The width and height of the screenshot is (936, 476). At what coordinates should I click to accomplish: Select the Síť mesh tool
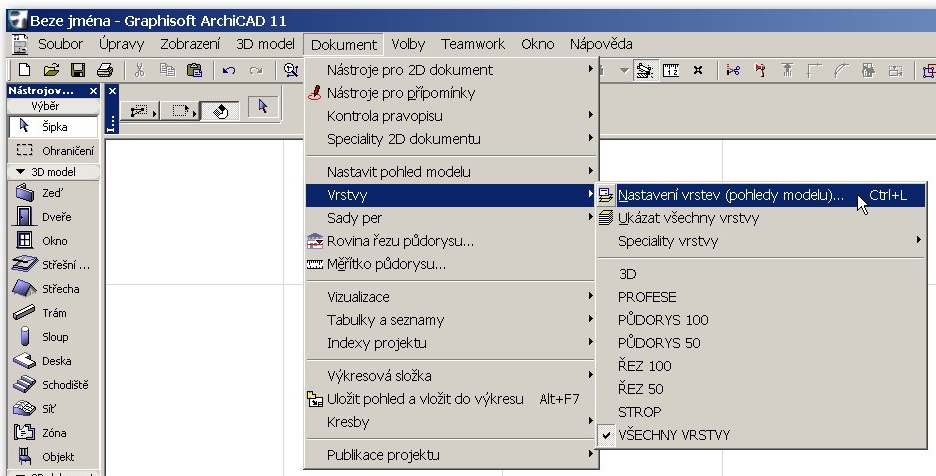(53, 409)
